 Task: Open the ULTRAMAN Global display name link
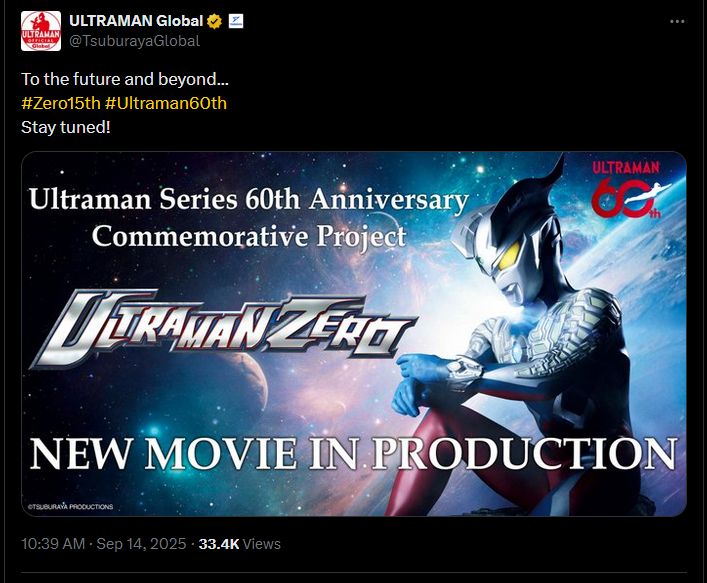[x=136, y=21]
